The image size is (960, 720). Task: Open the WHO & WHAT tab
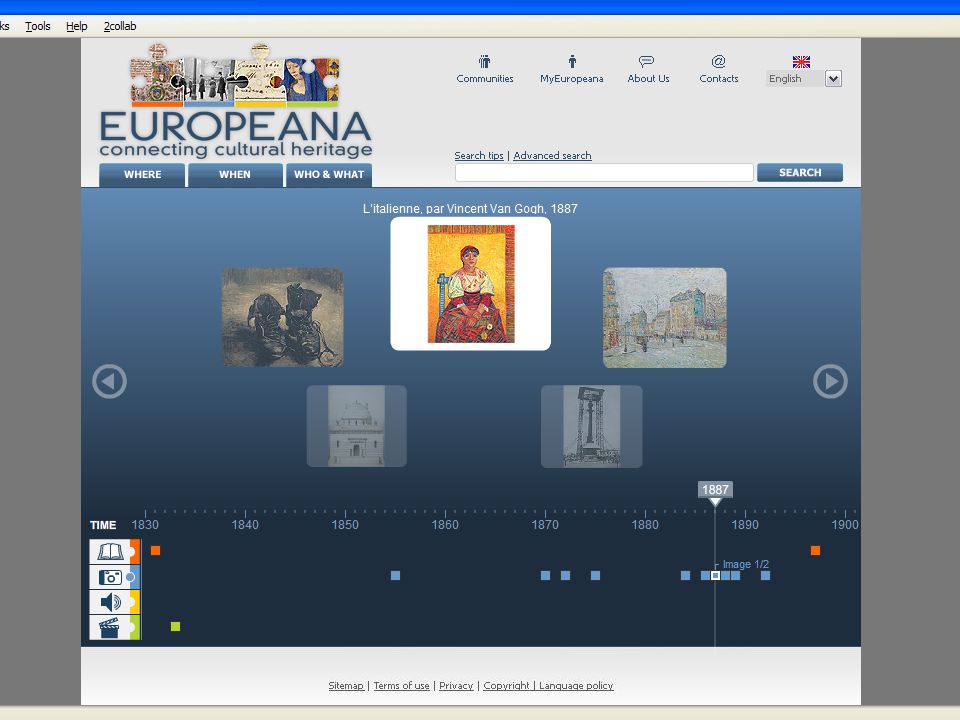[329, 174]
